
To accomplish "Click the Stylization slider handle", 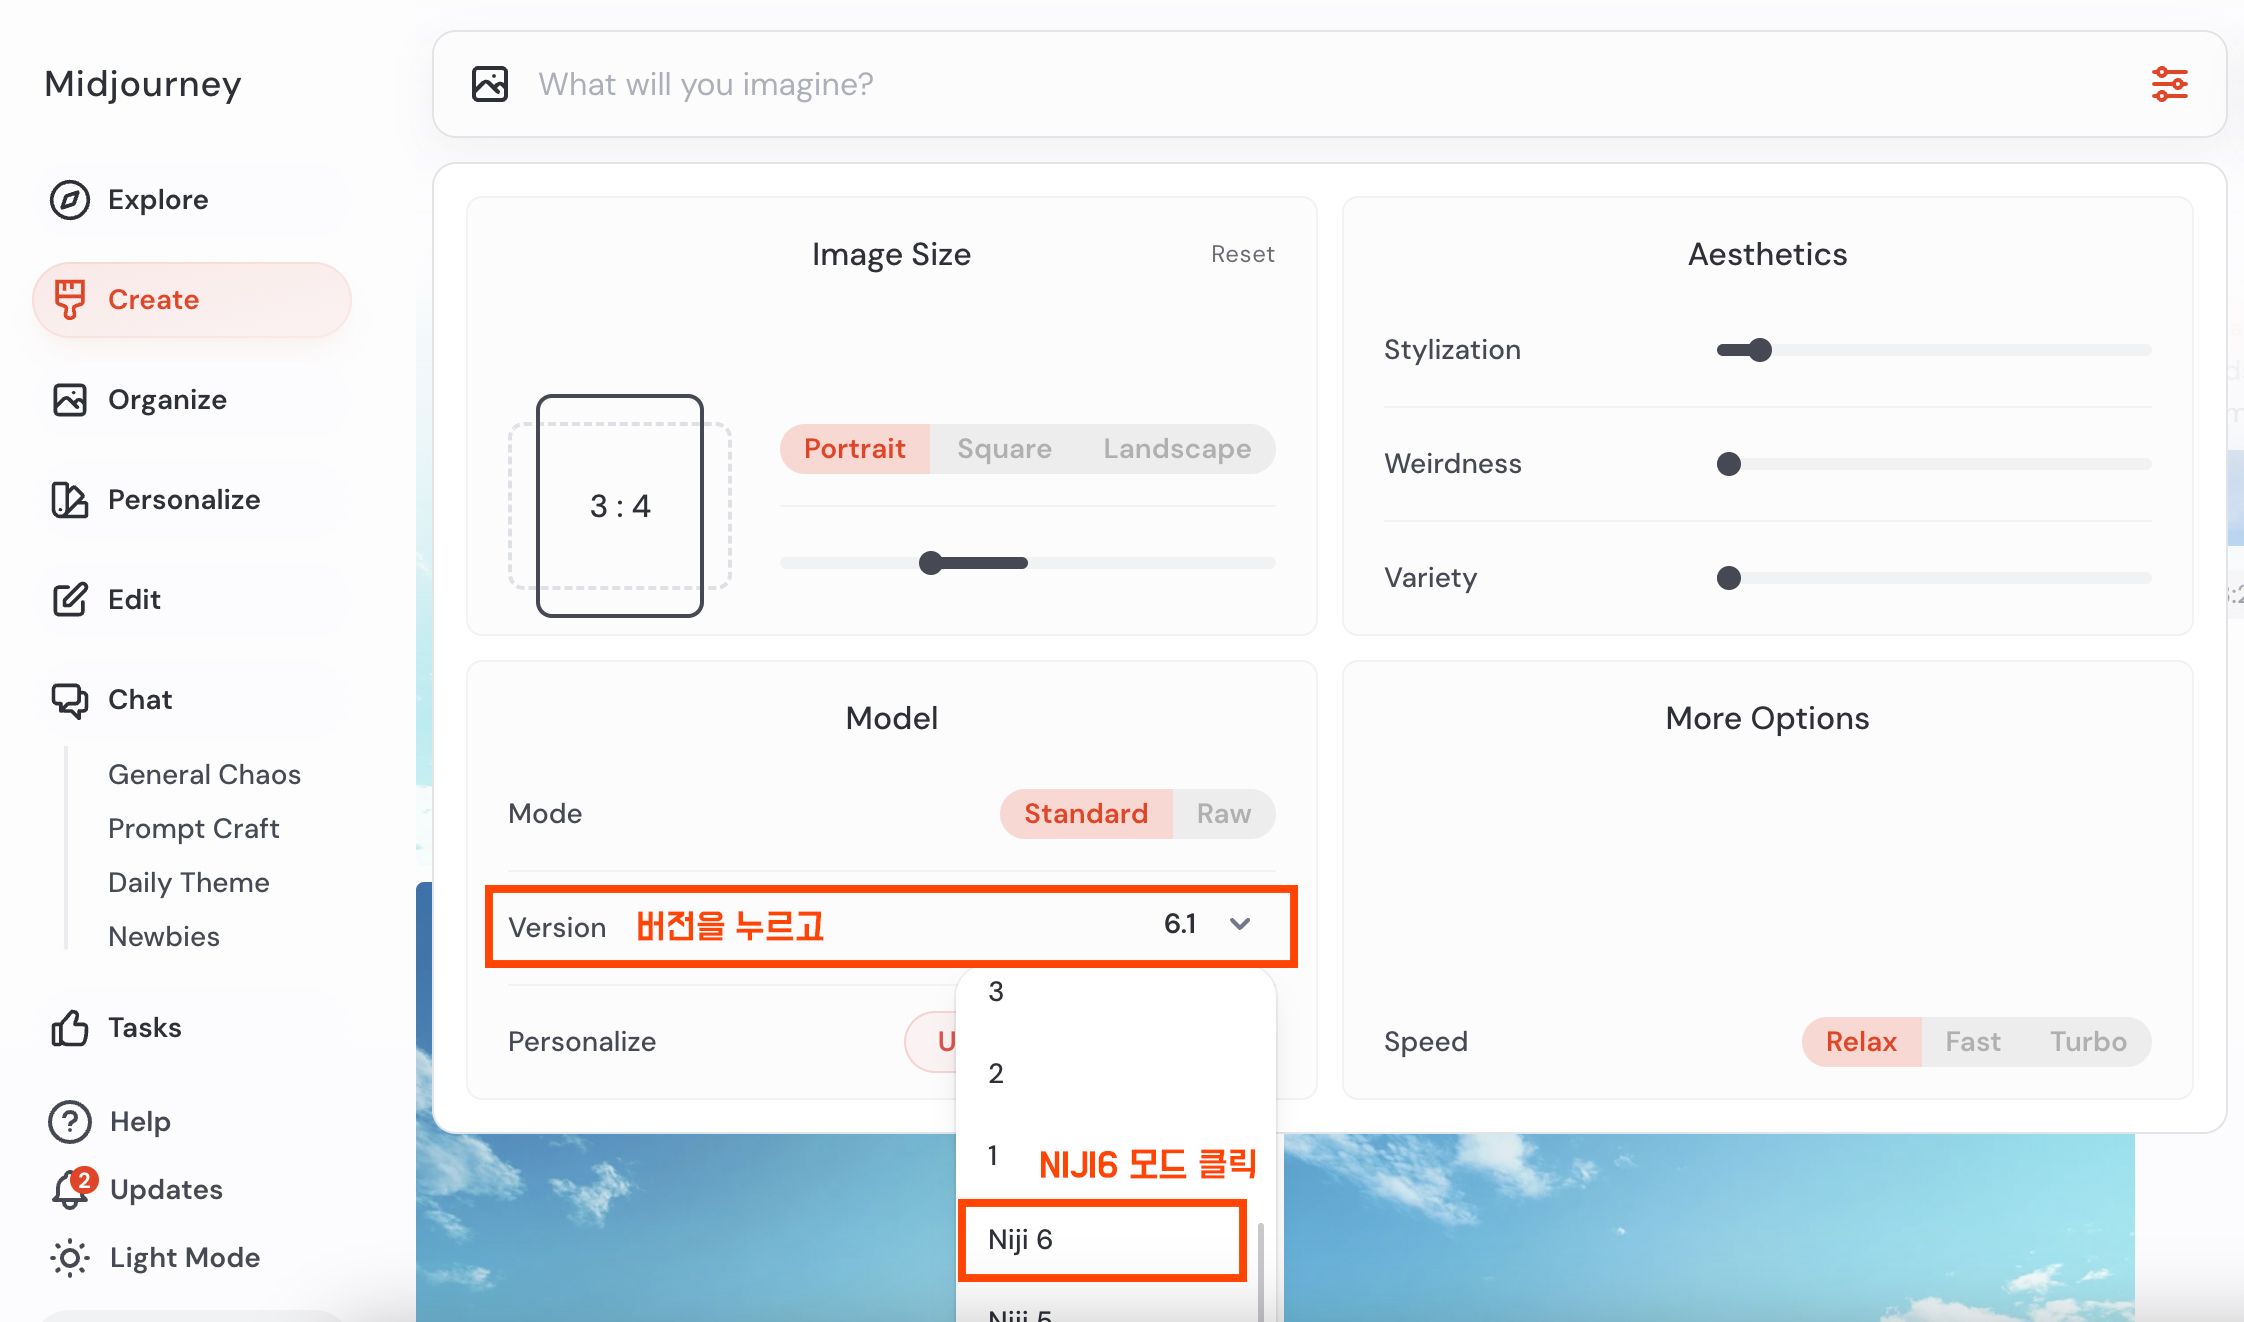I will (1760, 350).
